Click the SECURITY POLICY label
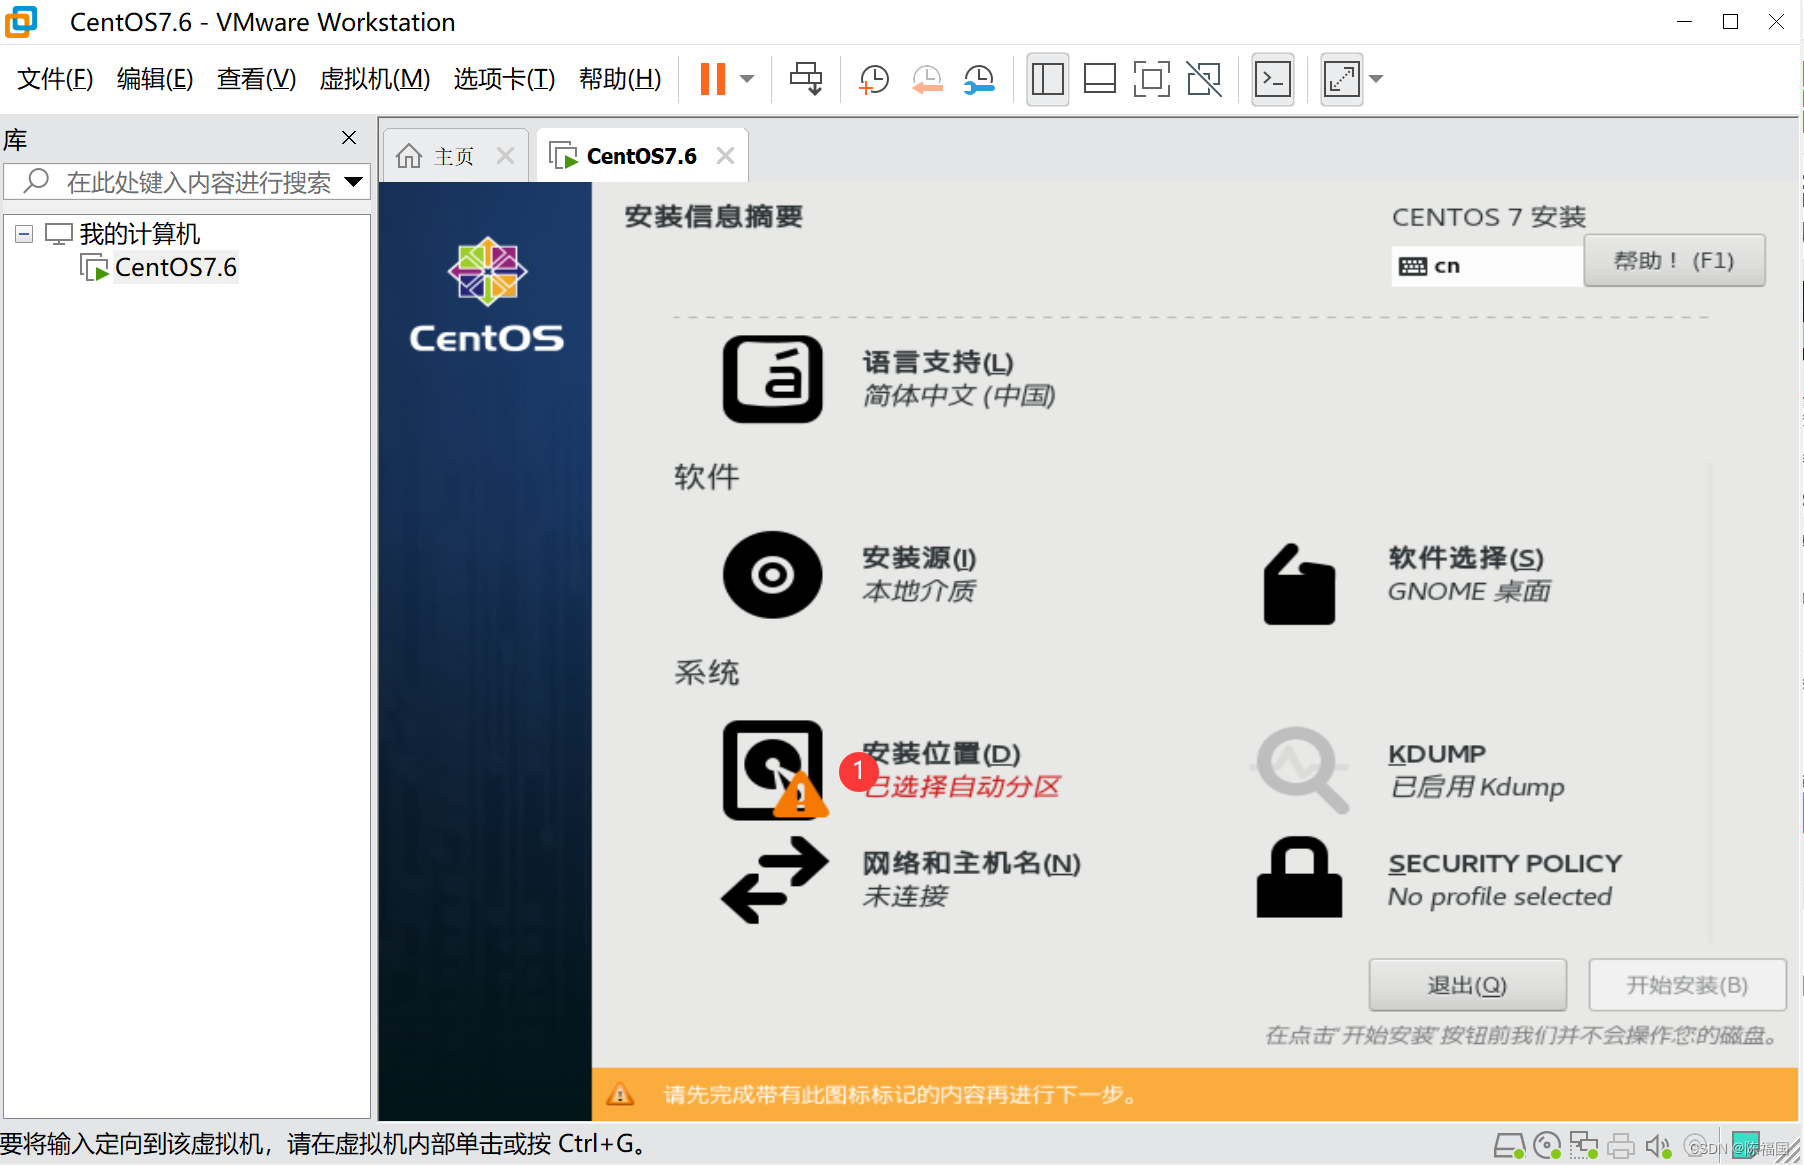This screenshot has height=1165, width=1804. 1505,863
